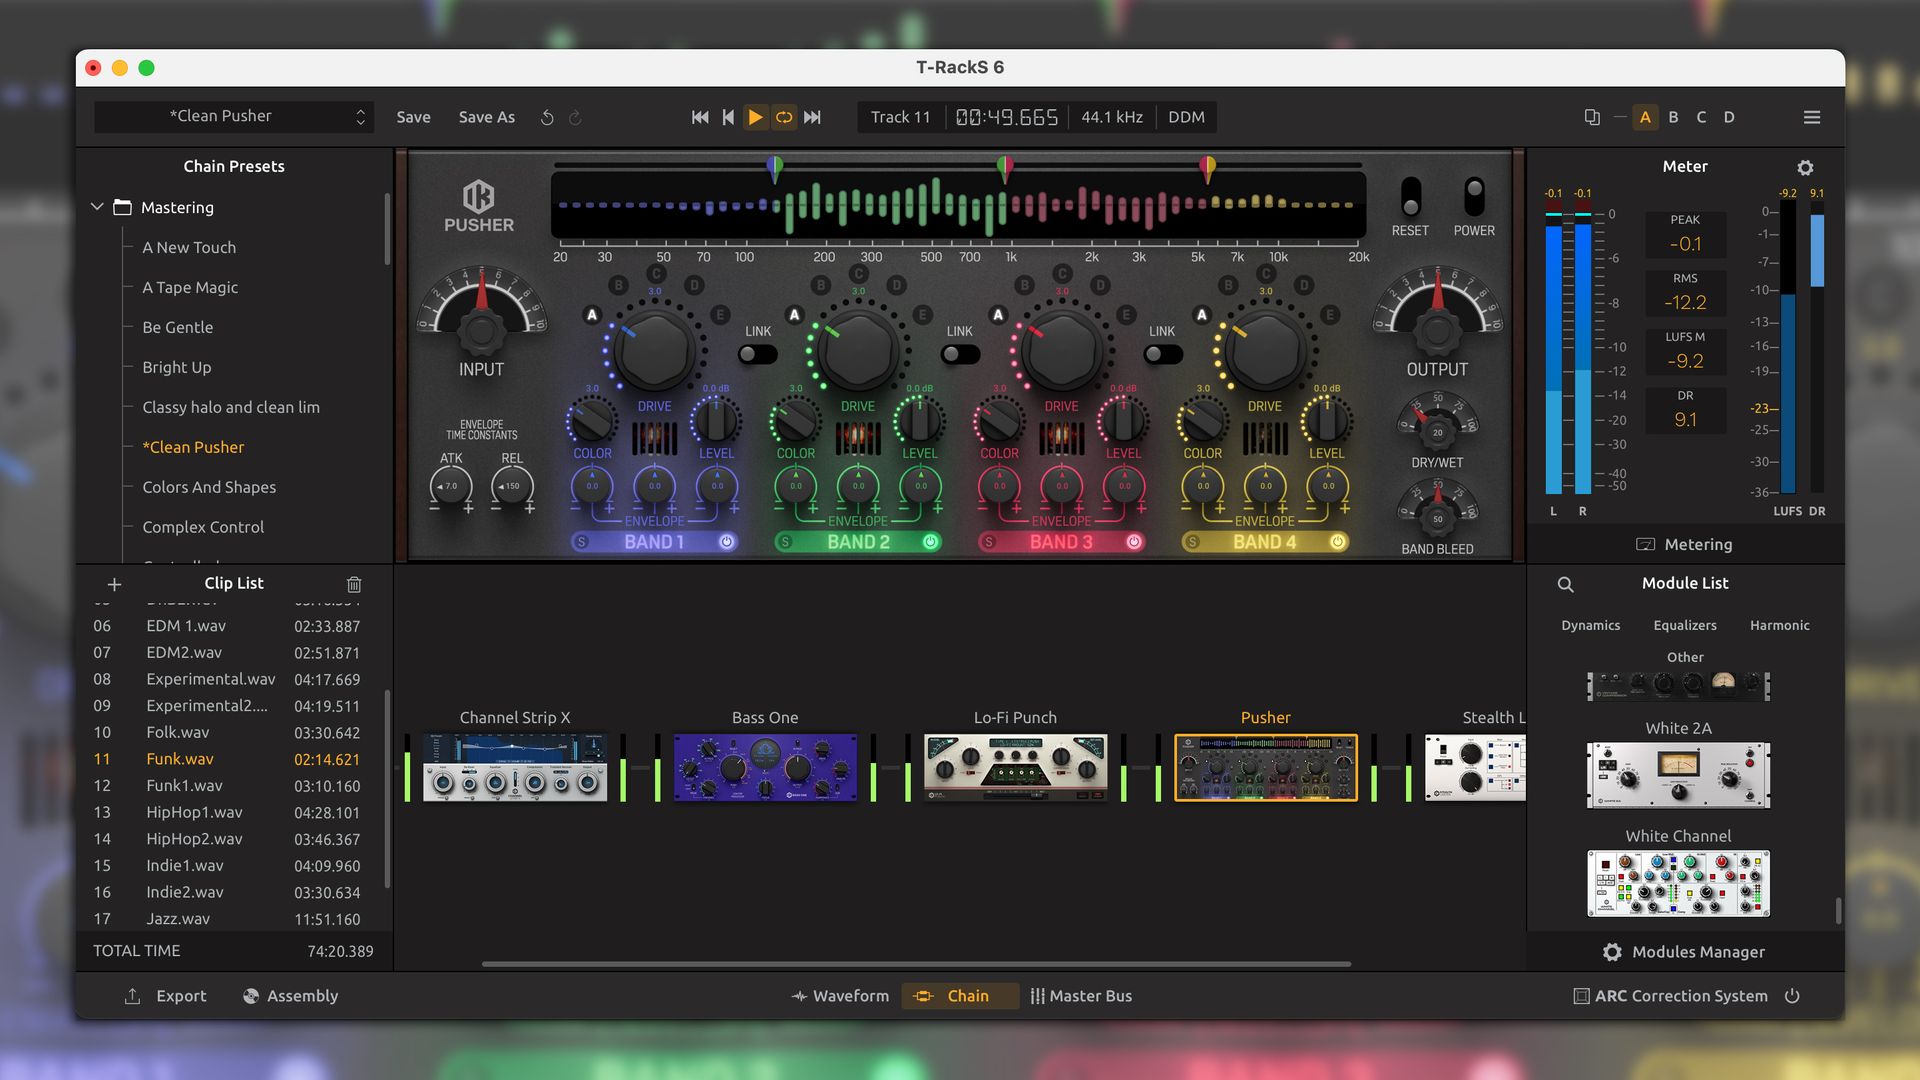Click Save As for the chain preset
The height and width of the screenshot is (1080, 1920).
(486, 117)
